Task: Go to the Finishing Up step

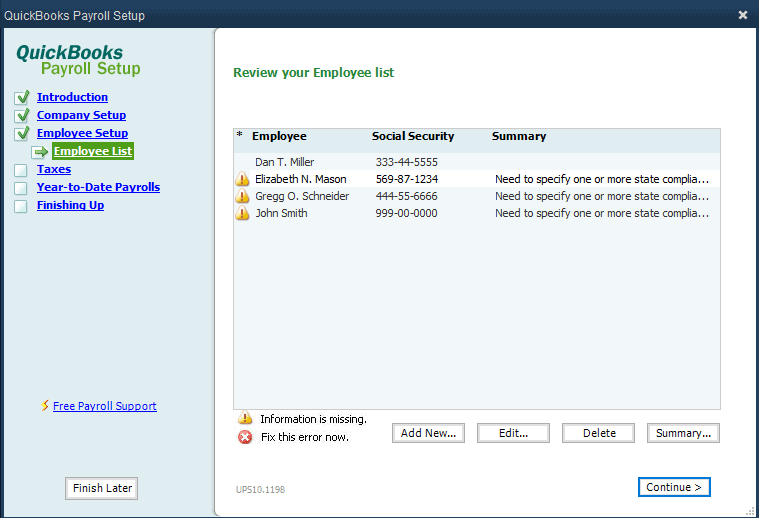Action: (x=71, y=205)
